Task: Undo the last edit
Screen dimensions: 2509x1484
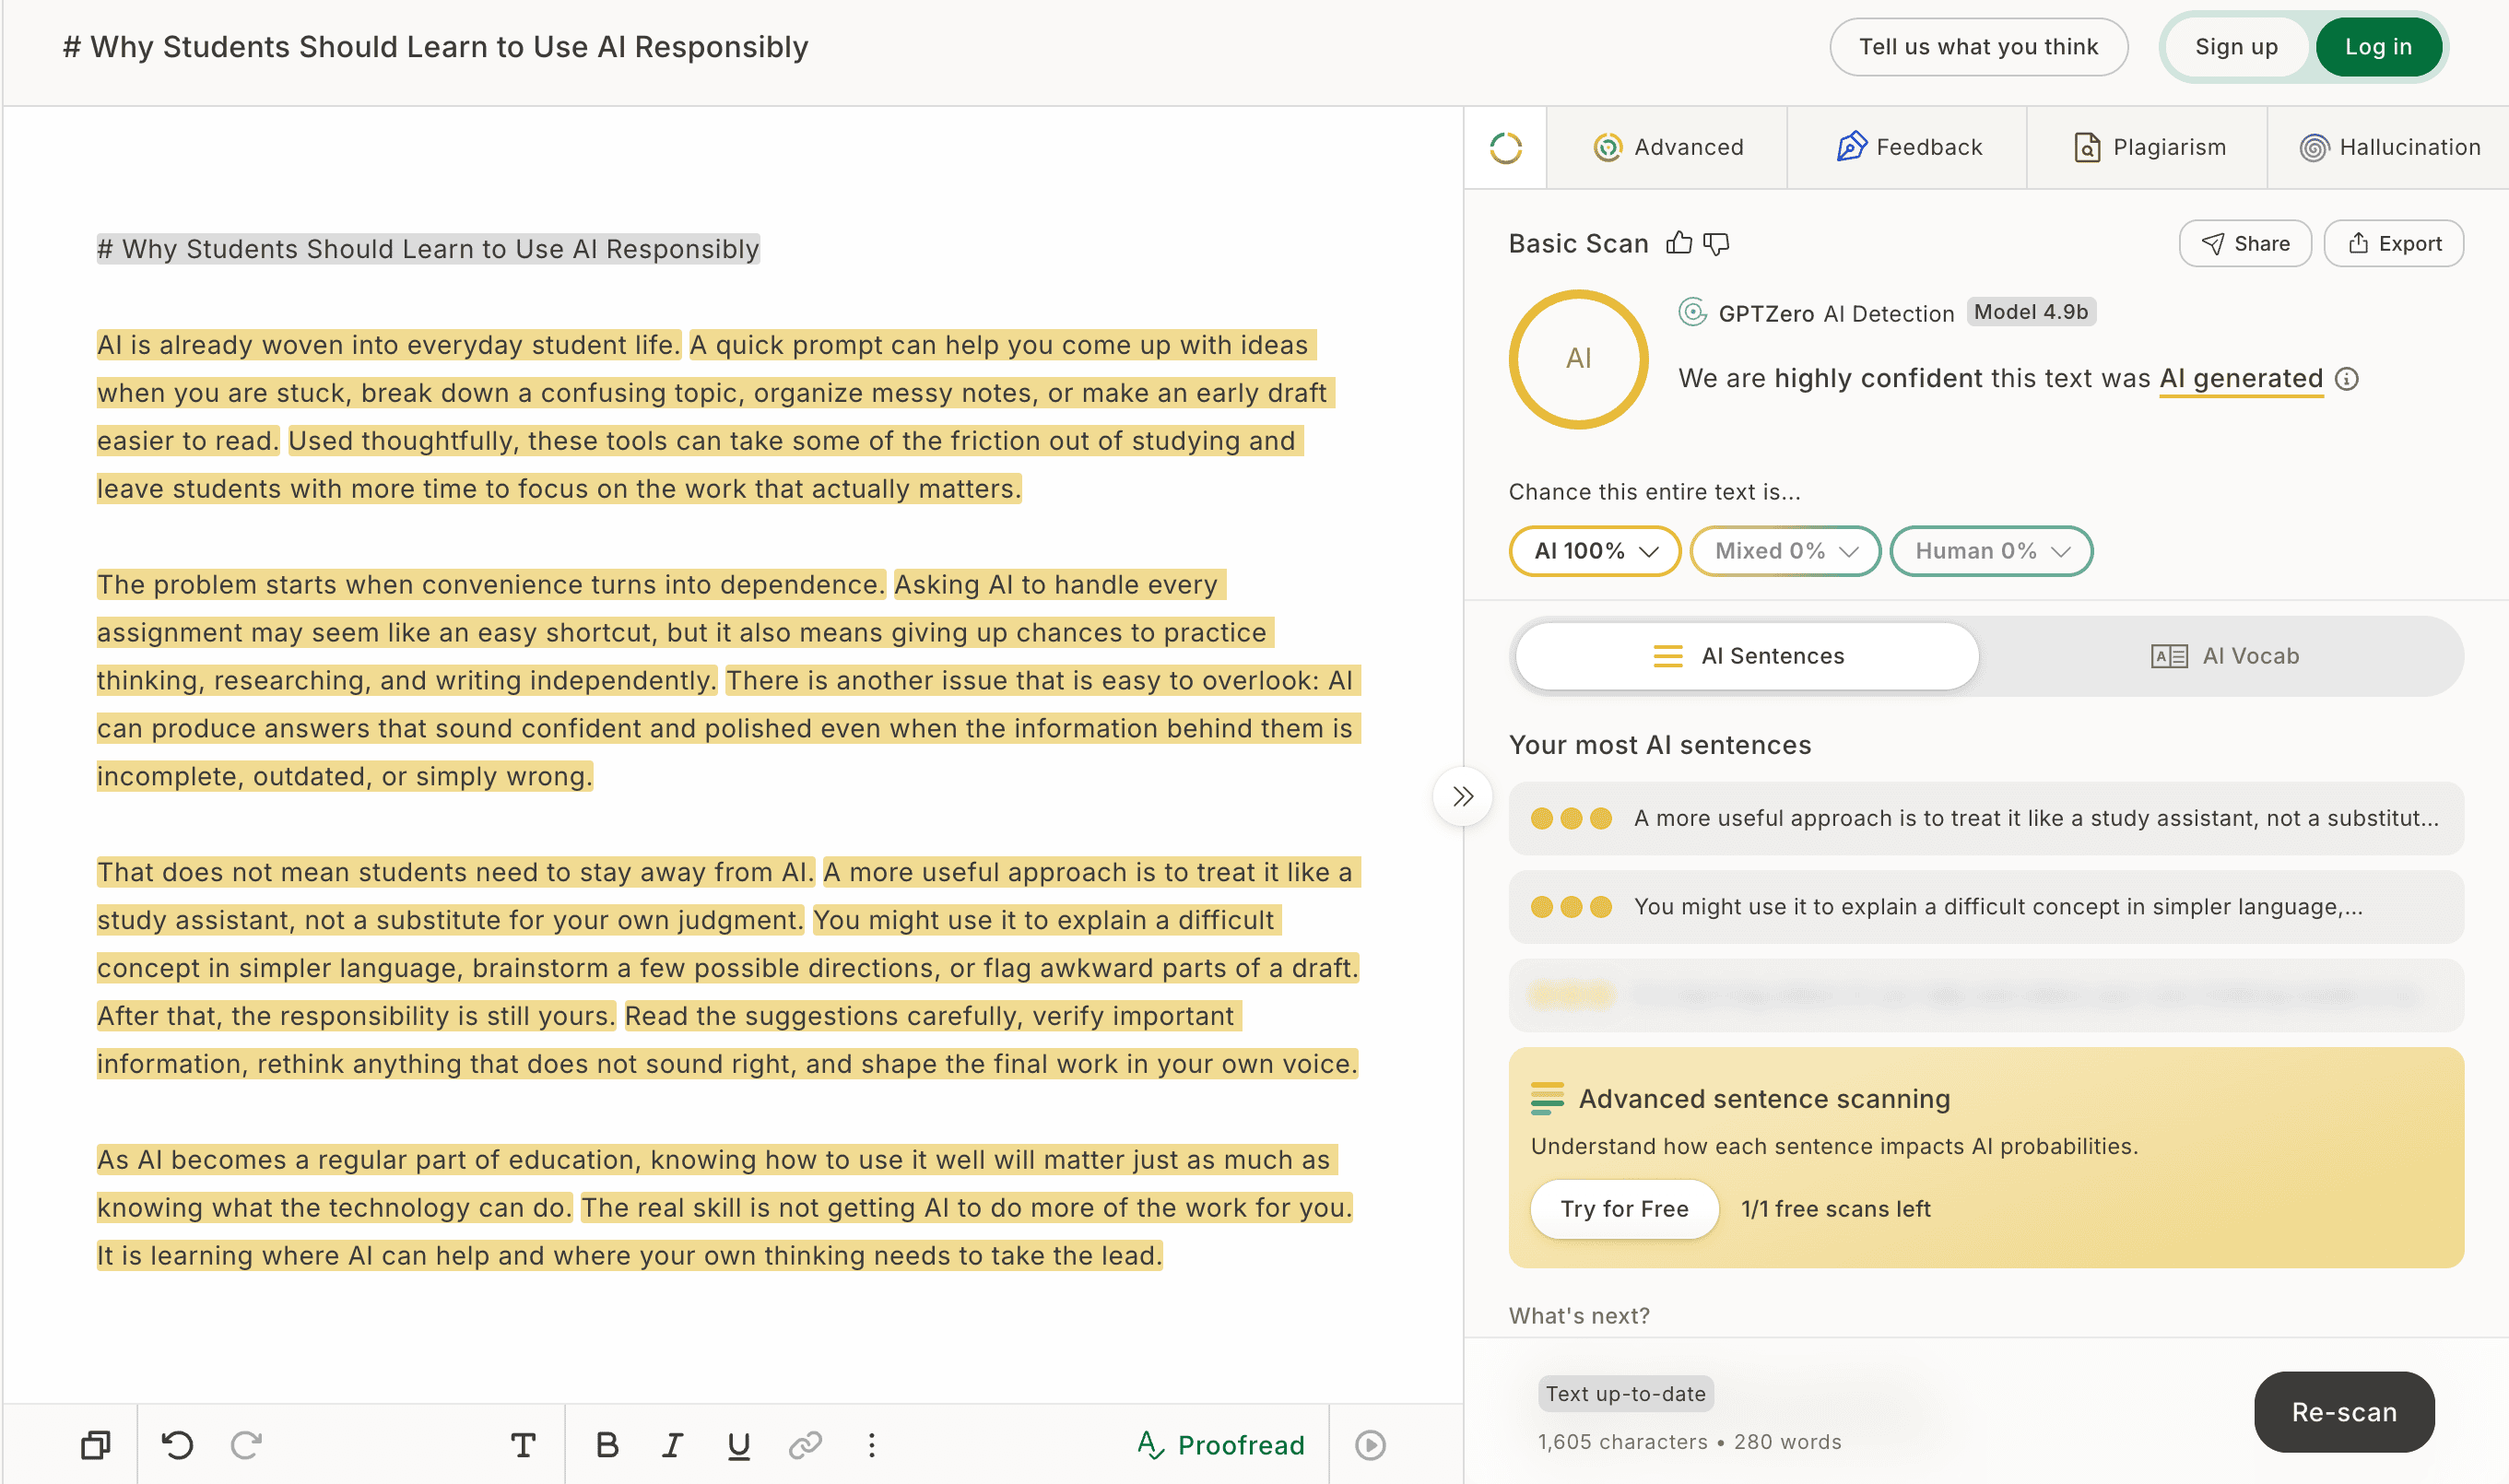Action: tap(178, 1444)
